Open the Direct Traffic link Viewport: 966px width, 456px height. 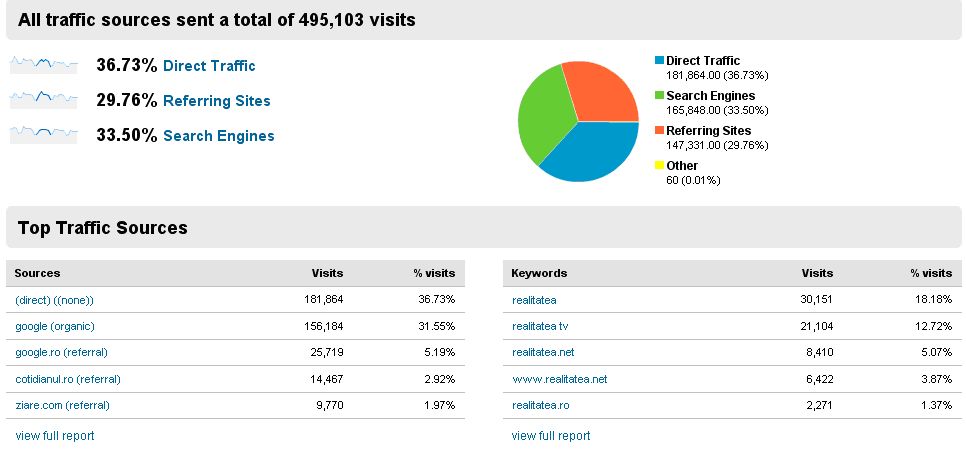coord(209,66)
